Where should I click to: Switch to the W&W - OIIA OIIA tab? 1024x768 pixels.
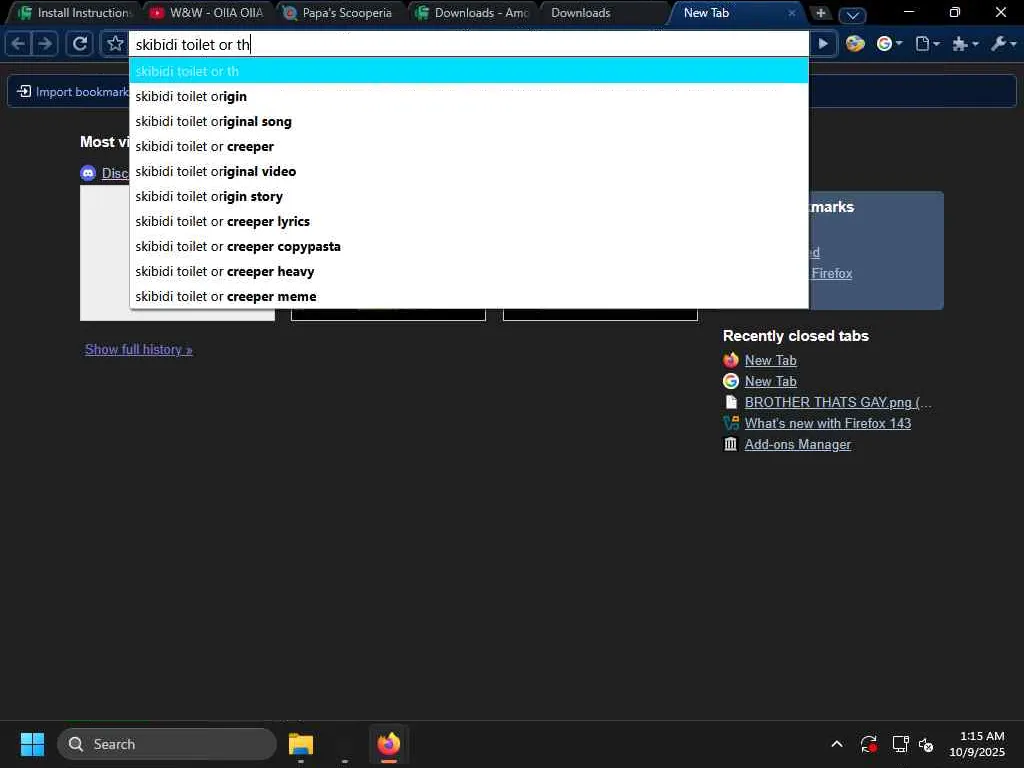click(x=206, y=13)
